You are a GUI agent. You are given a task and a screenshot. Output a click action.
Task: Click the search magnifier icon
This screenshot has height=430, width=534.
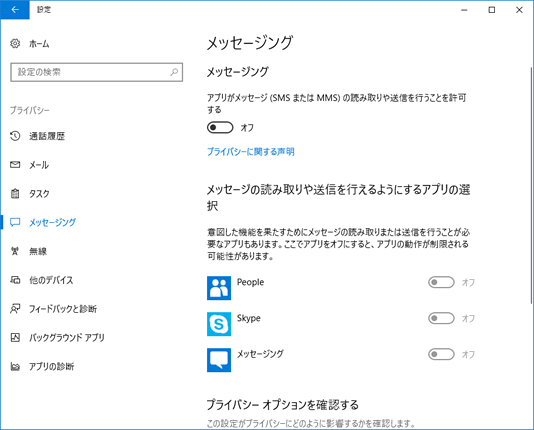point(174,72)
